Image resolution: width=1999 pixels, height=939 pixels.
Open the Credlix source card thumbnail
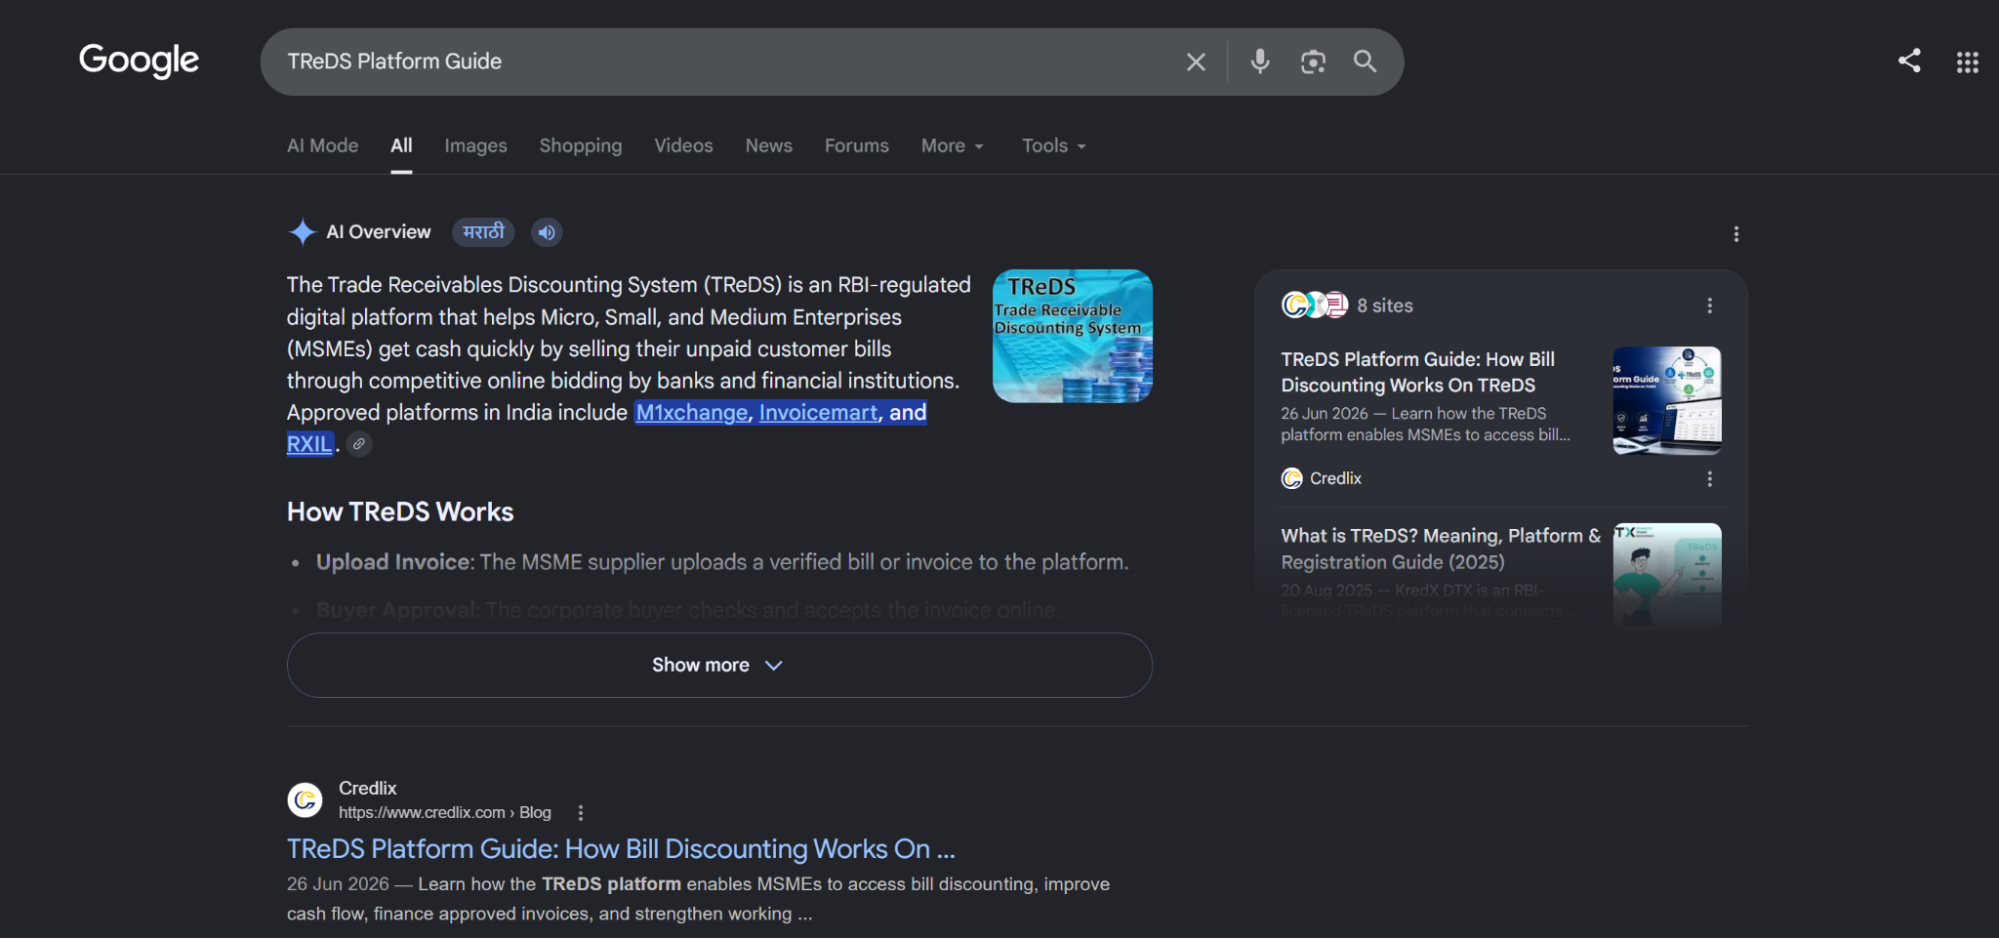1667,400
